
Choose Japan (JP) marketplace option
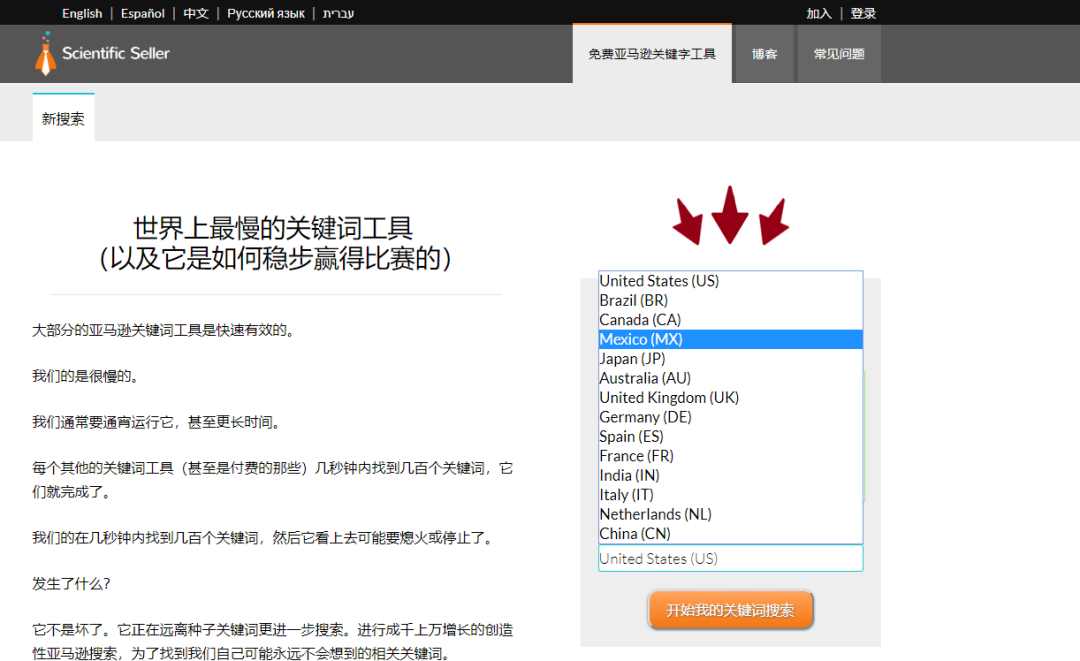tap(632, 359)
